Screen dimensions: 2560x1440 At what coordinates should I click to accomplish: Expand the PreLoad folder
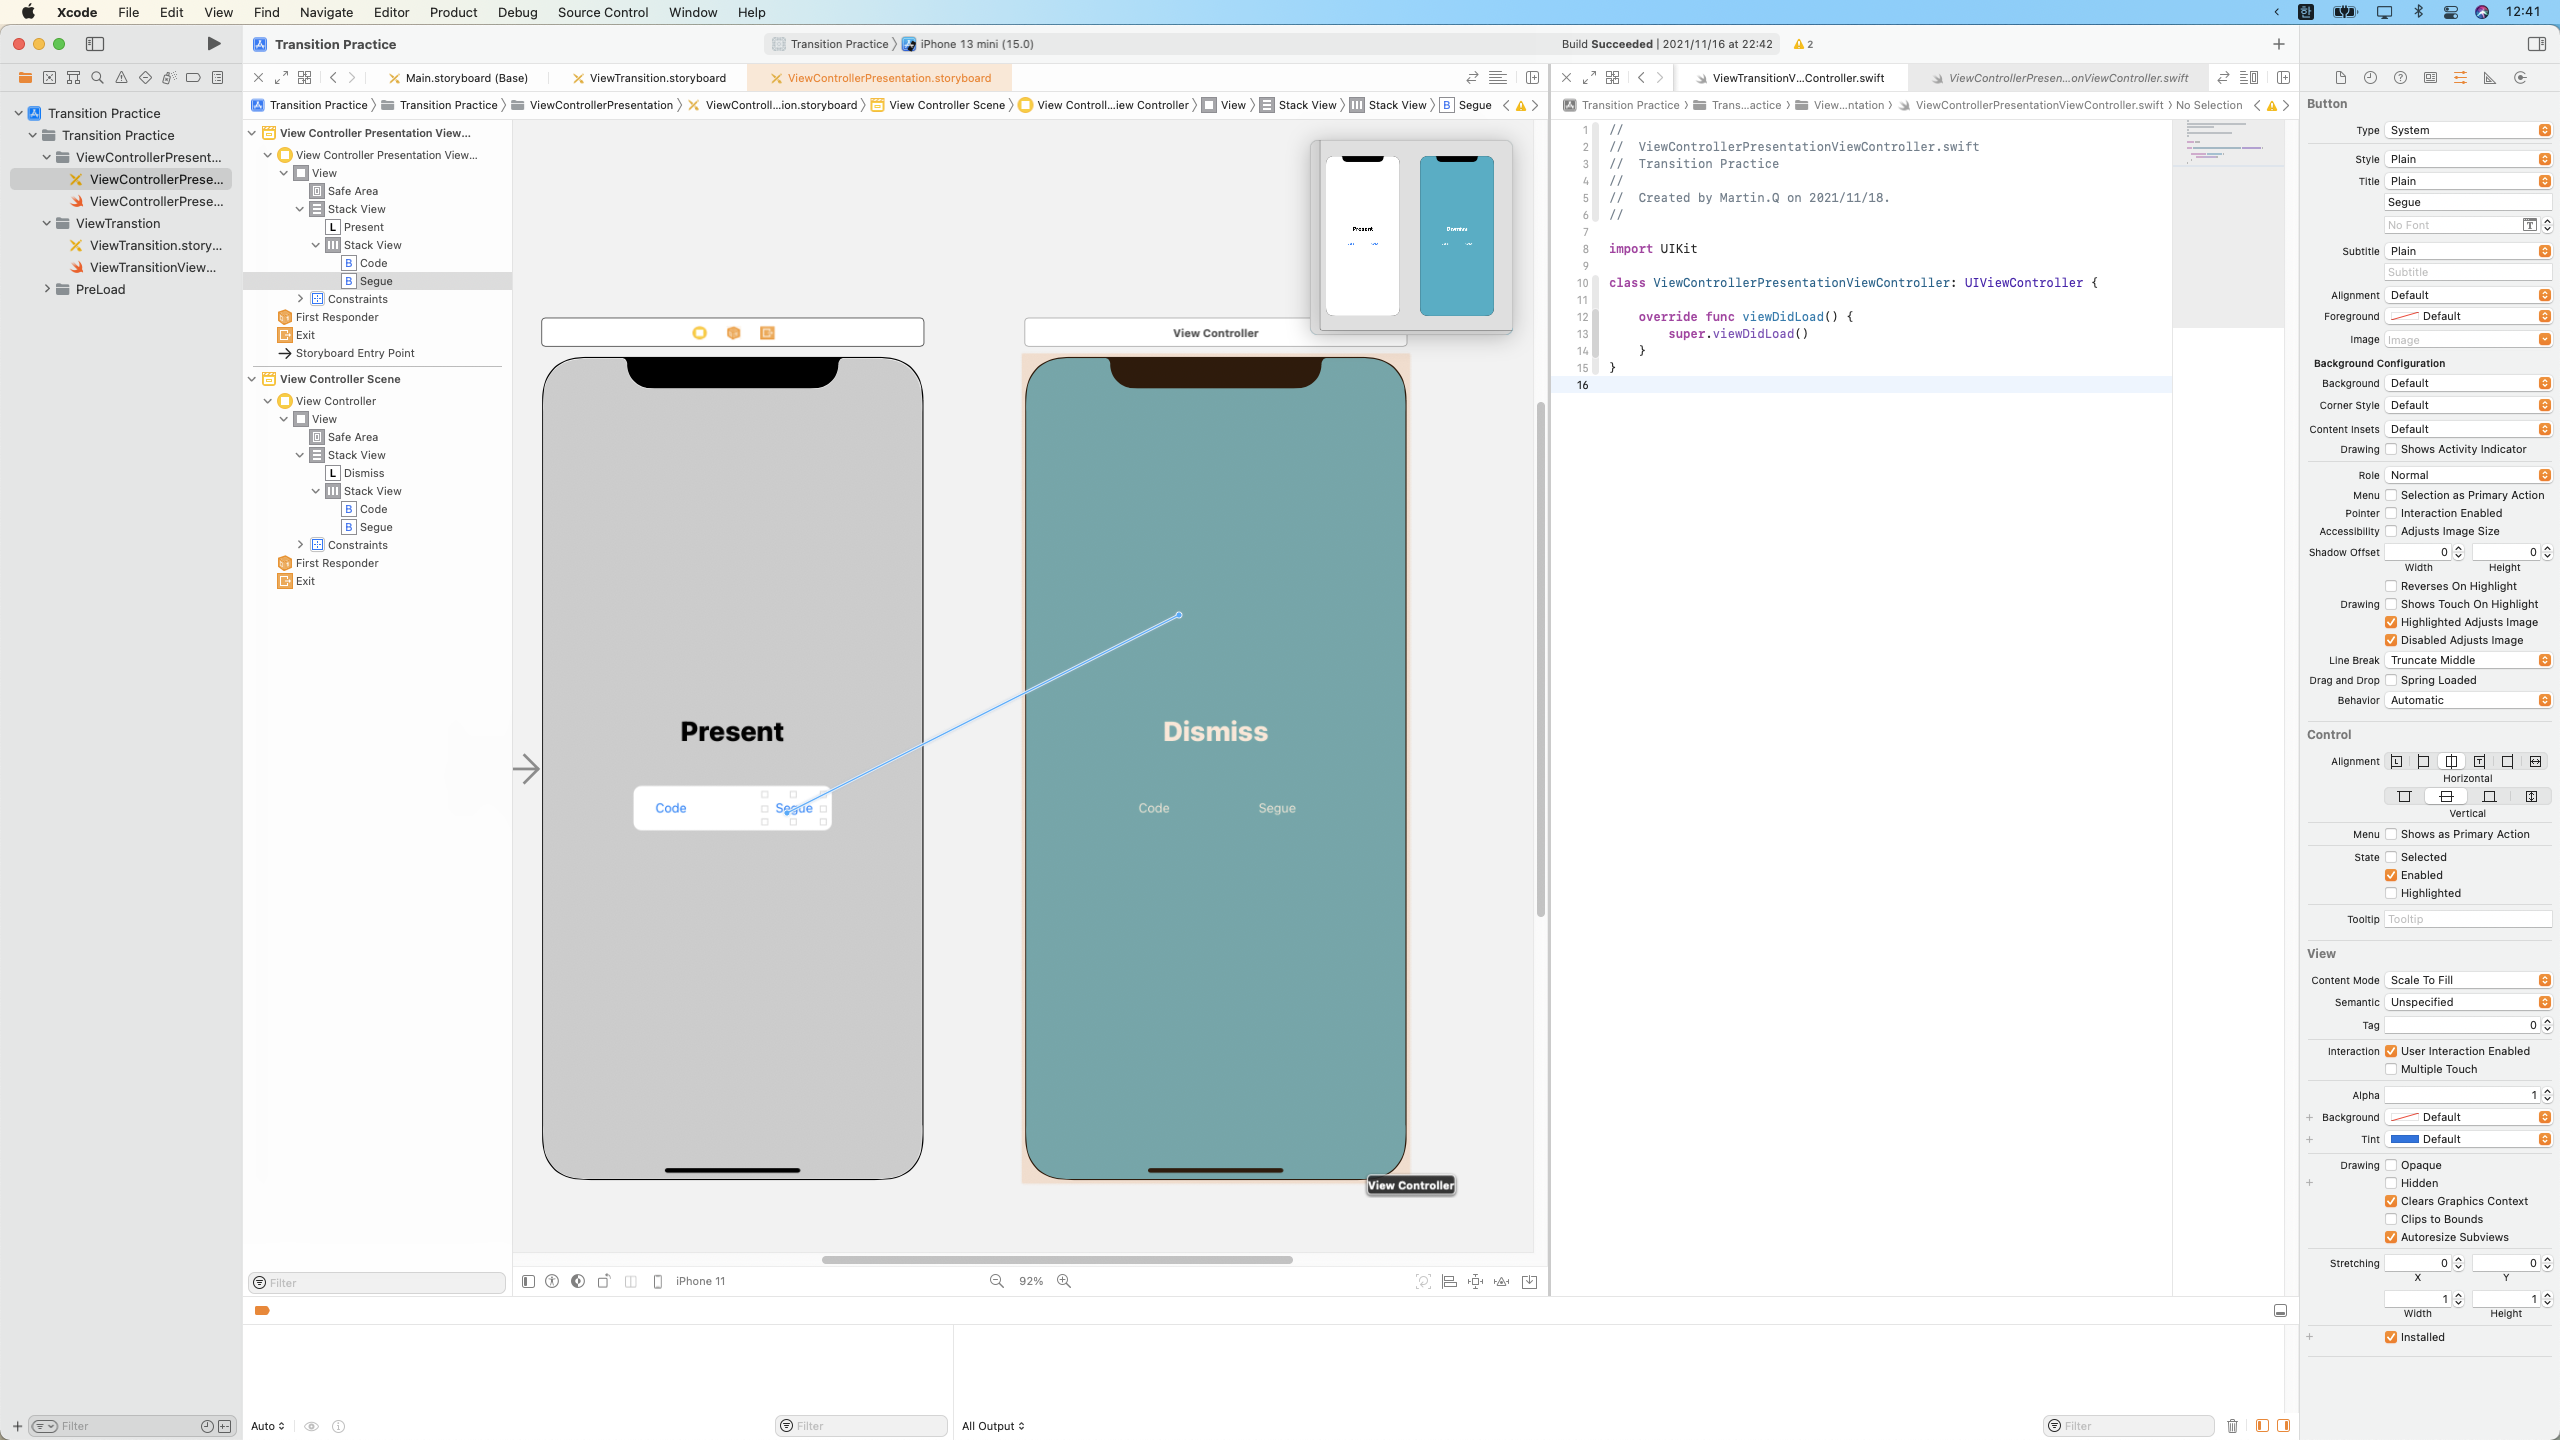click(x=47, y=289)
